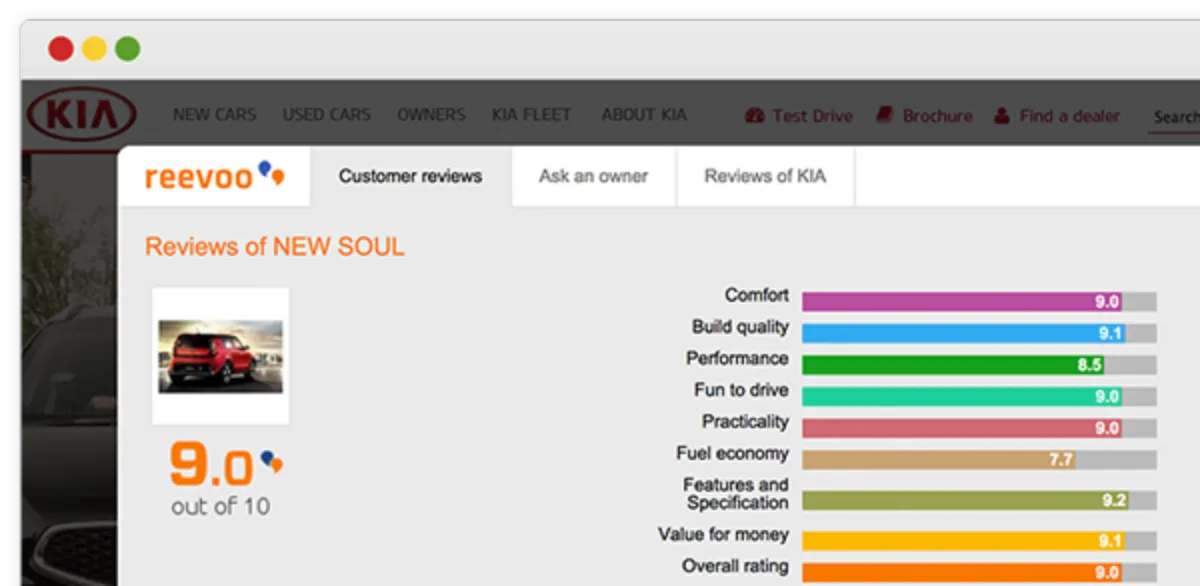The image size is (1200, 586).
Task: Click the green maximize window button
Action: tap(127, 48)
